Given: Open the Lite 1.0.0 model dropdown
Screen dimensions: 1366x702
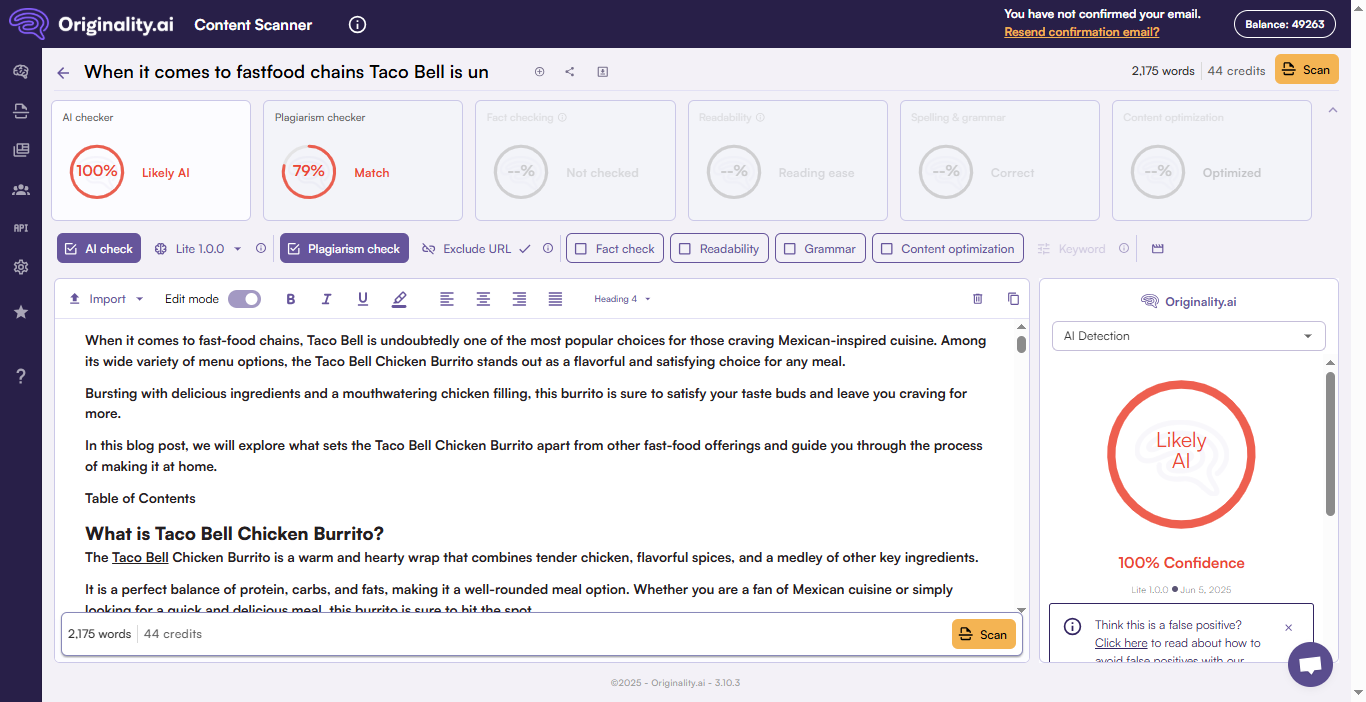Looking at the screenshot, I should click(x=198, y=248).
